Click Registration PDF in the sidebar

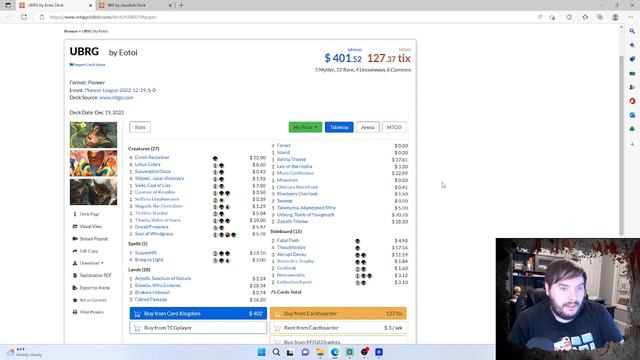point(92,276)
